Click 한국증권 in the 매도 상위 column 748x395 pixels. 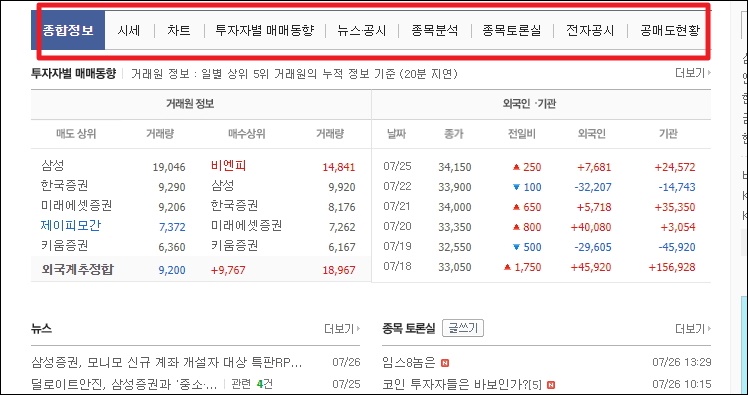click(64, 186)
